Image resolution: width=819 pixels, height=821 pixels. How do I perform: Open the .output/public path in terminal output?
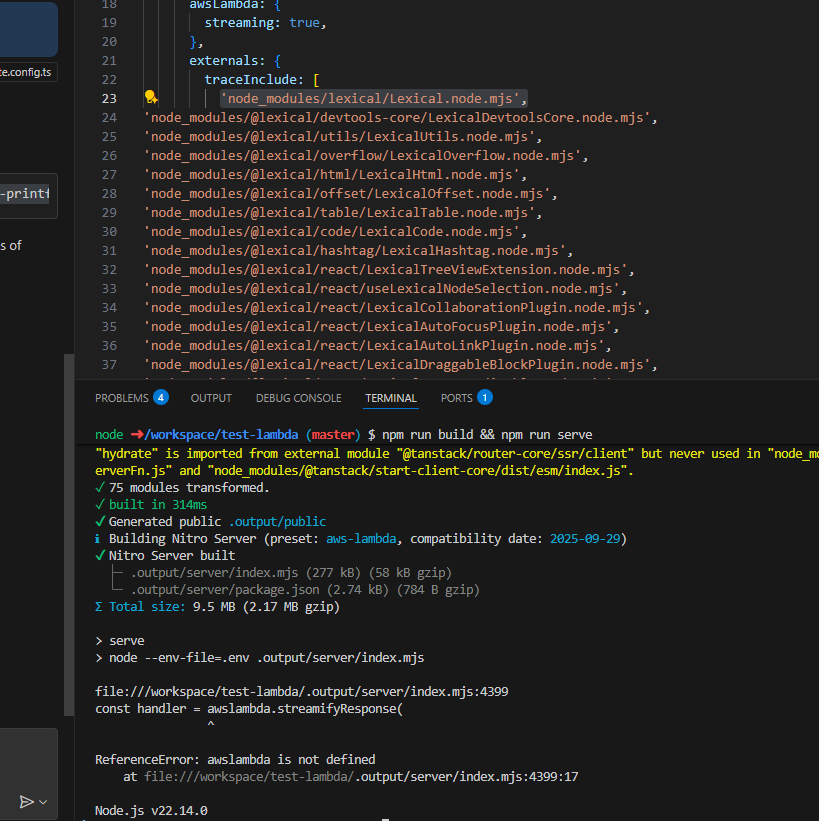277,521
